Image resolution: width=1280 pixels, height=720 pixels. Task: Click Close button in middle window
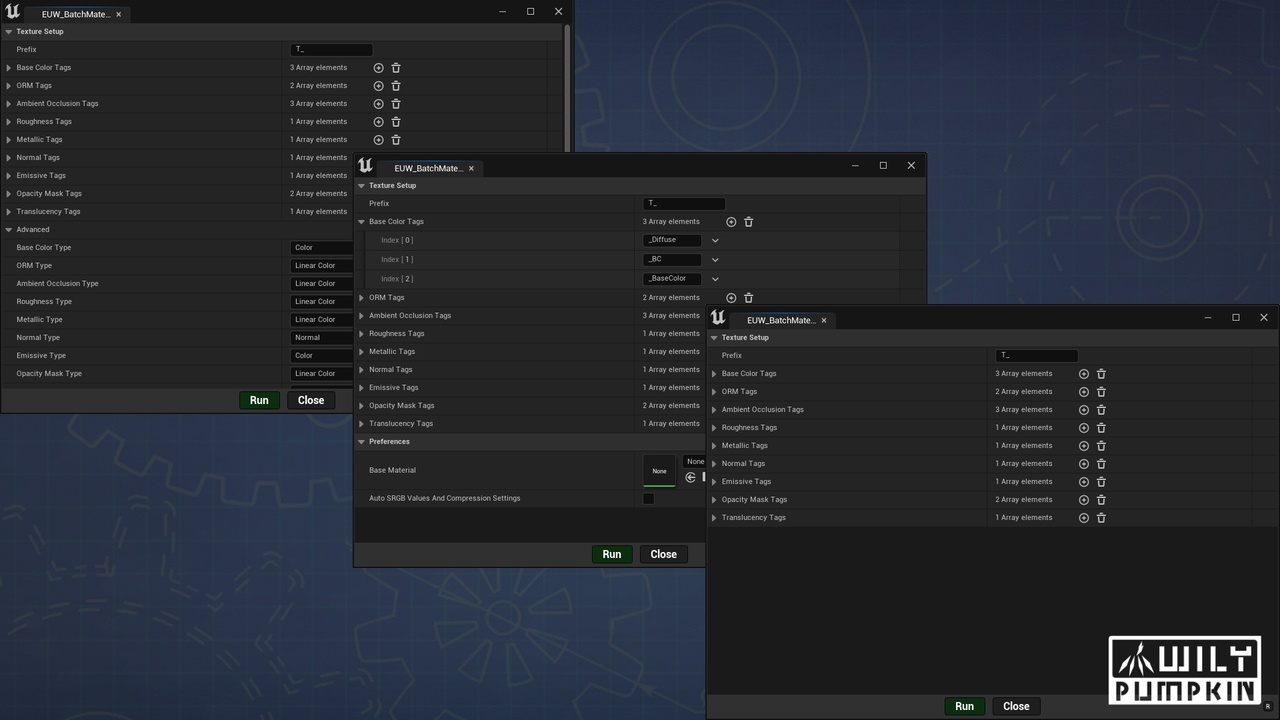click(664, 554)
